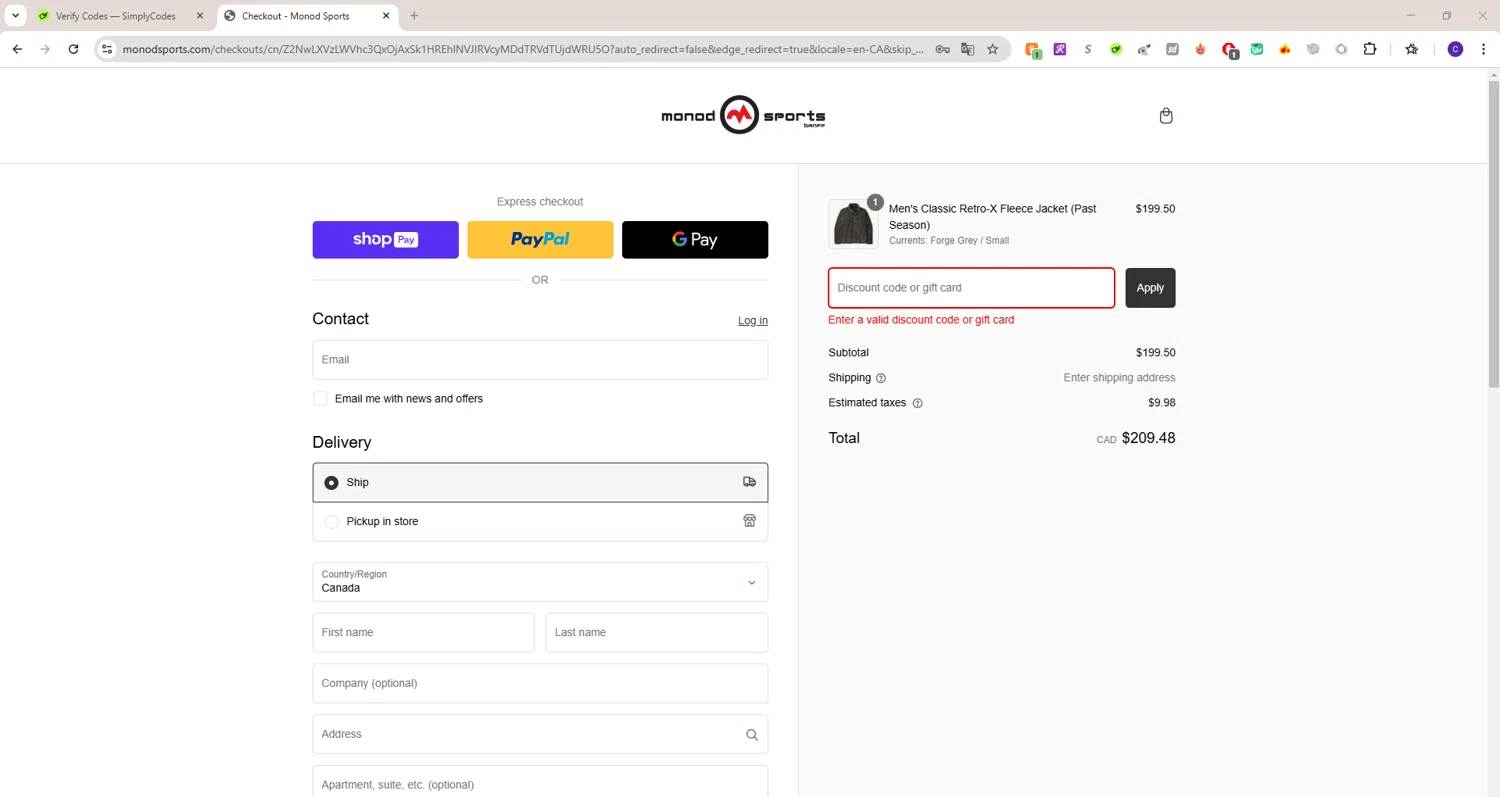
Task: Click the Log in link
Action: [753, 321]
